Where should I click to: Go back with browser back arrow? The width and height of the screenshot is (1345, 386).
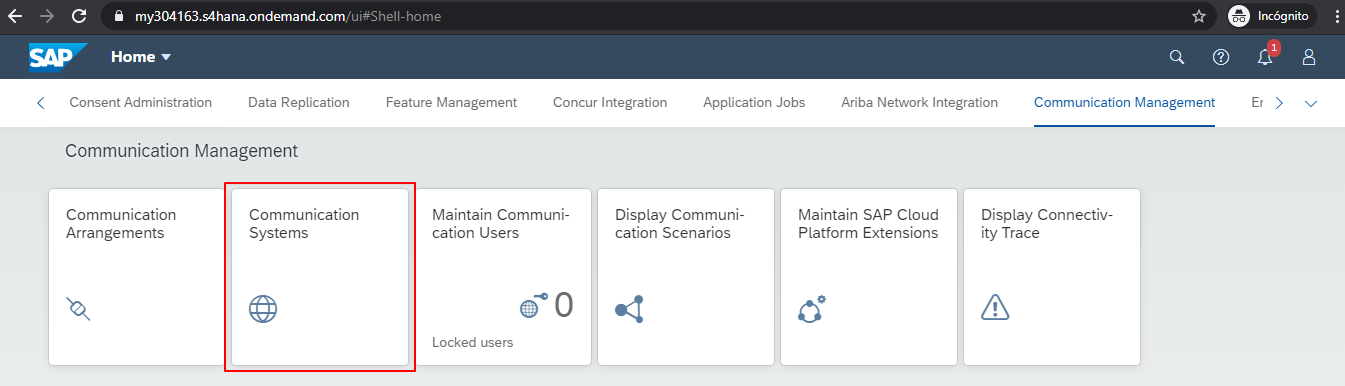15,16
